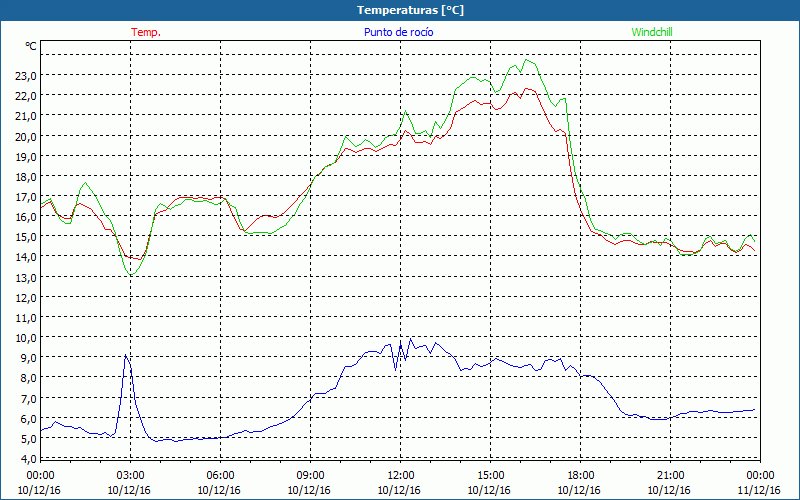The height and width of the screenshot is (500, 800).
Task: Click the blue Punto de rocío legend label
Action: [x=398, y=32]
